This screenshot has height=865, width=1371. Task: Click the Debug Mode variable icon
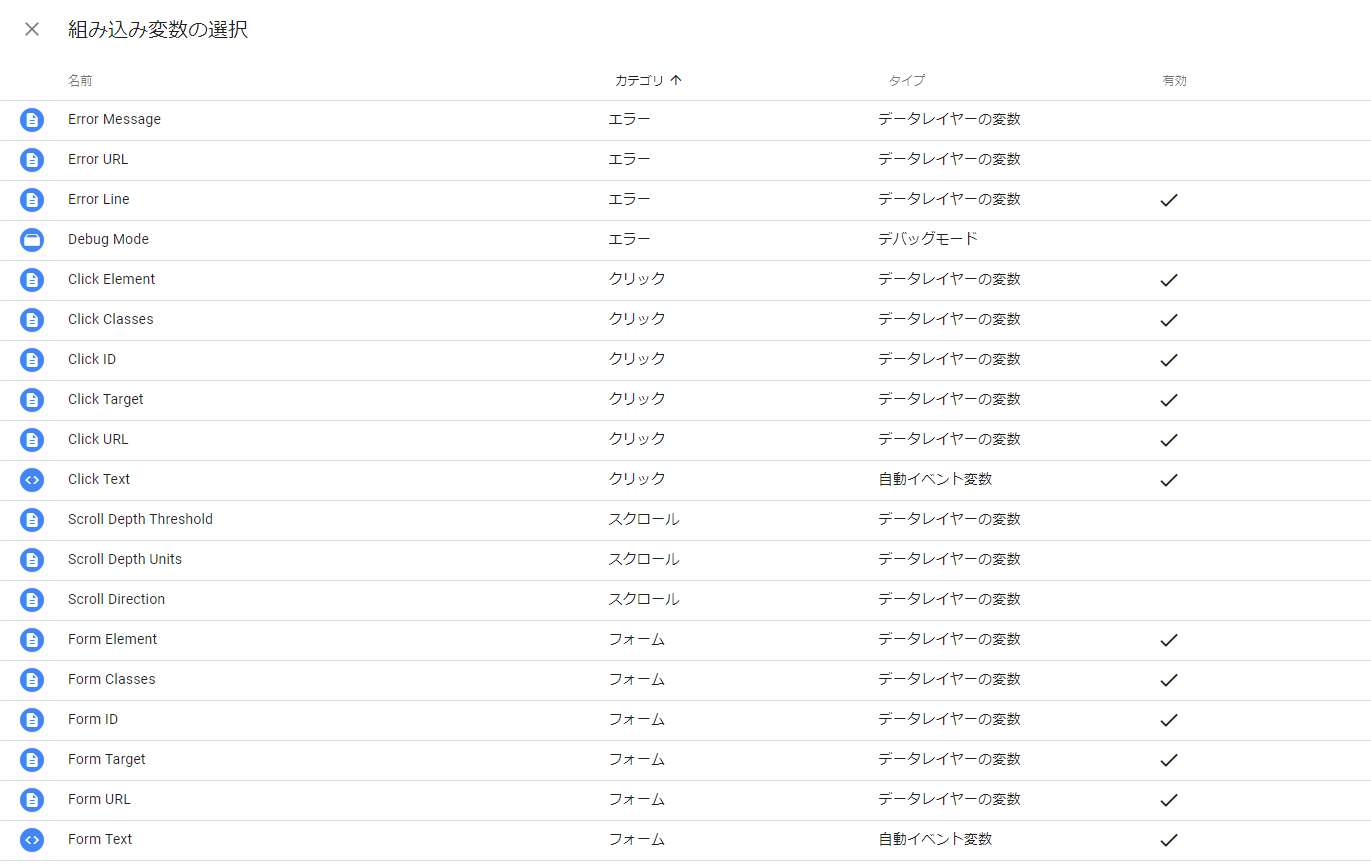pos(32,240)
